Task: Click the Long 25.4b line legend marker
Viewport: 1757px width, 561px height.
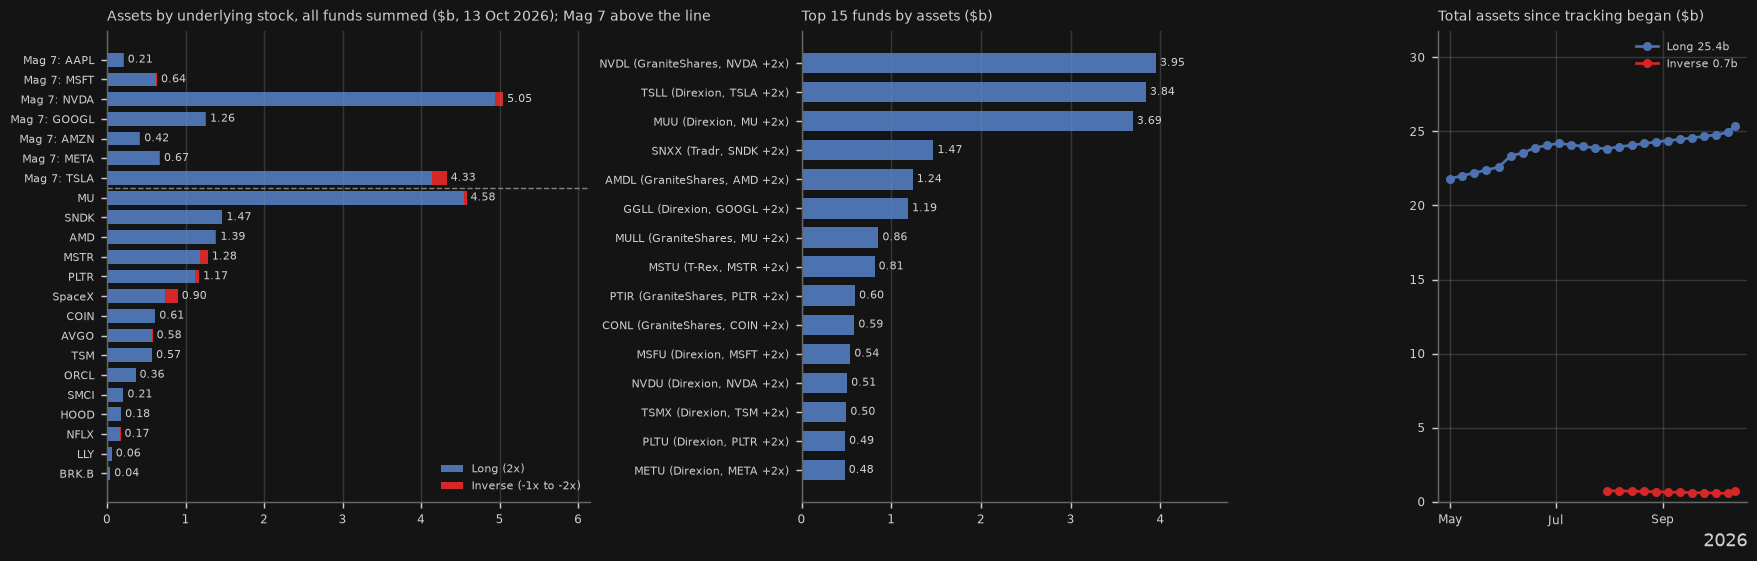Action: pyautogui.click(x=1647, y=47)
